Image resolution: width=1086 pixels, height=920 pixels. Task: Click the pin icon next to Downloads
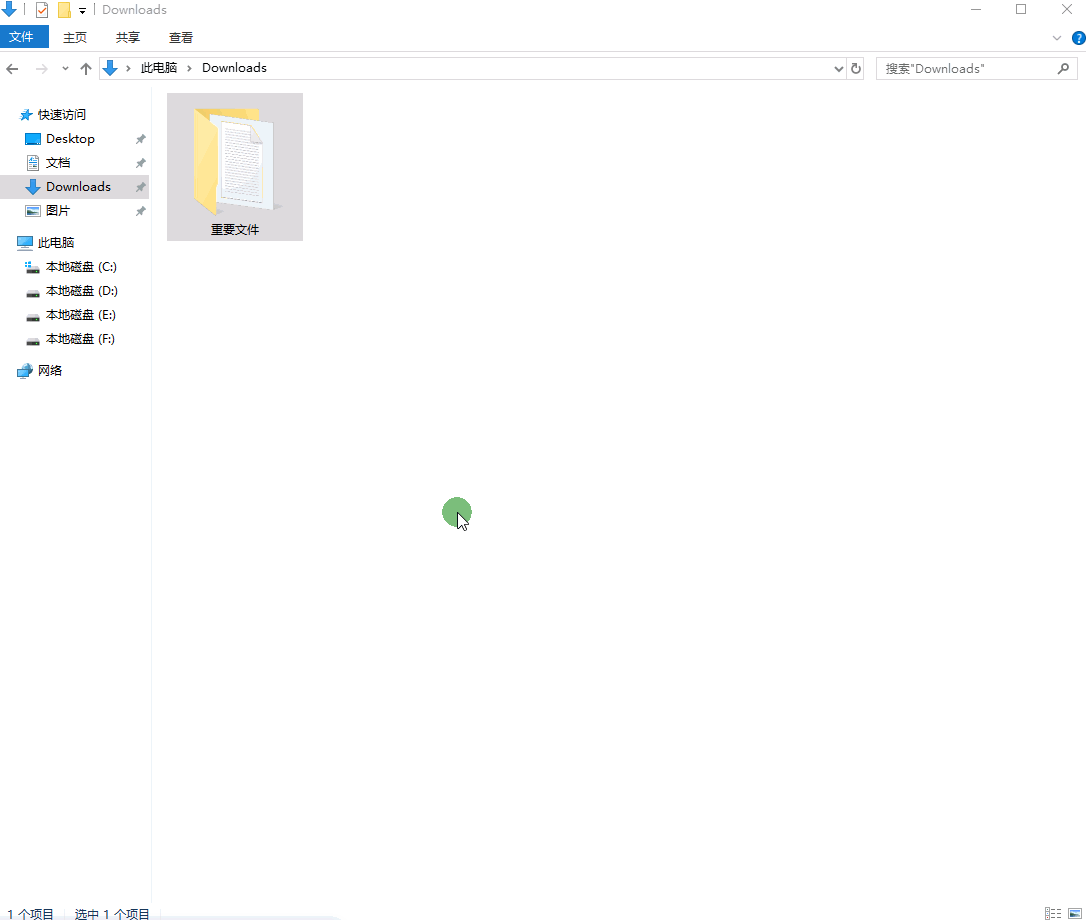141,187
